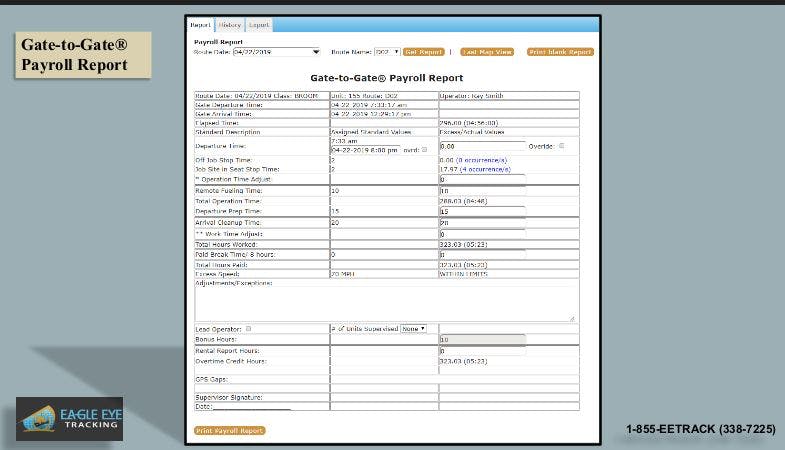This screenshot has width=785, height=450.
Task: Click the Print Payroll Report button
Action: tap(229, 430)
